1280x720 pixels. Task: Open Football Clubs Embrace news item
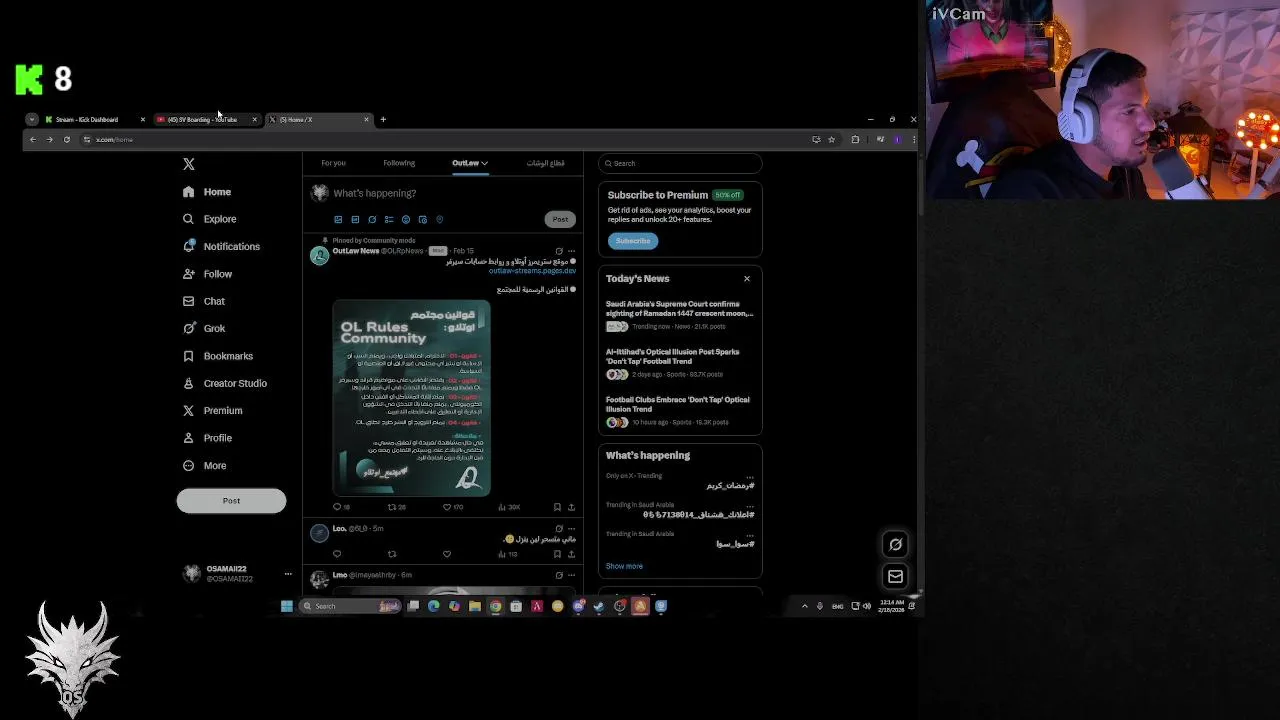tap(680, 411)
